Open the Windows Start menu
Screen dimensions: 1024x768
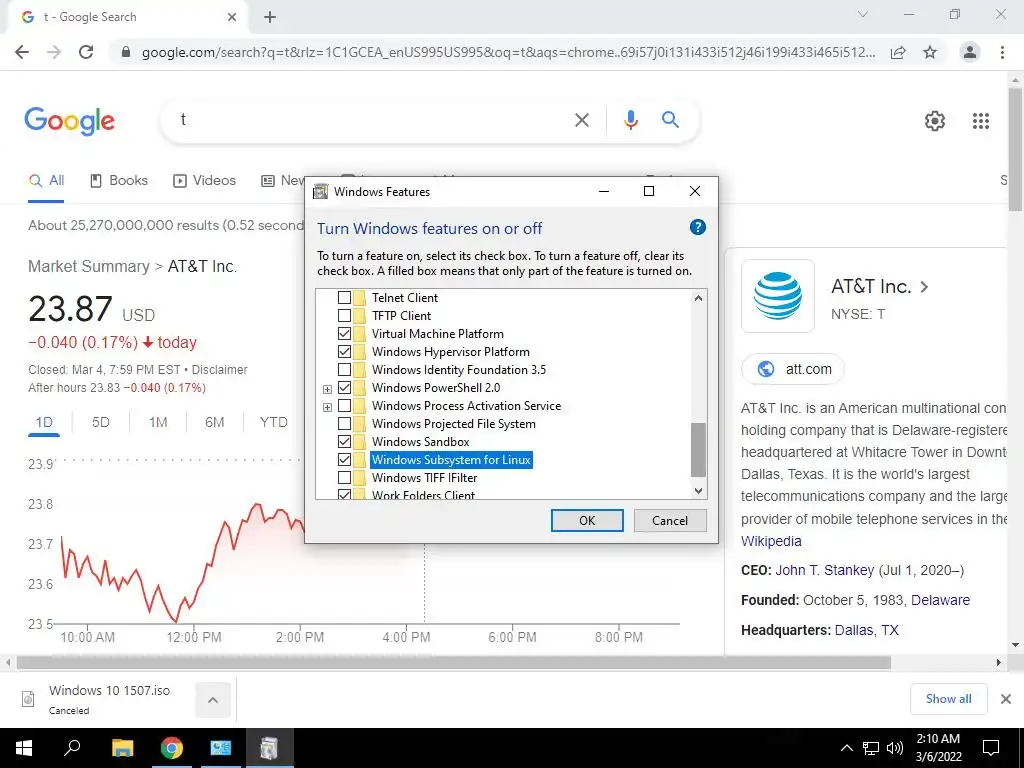coord(24,748)
